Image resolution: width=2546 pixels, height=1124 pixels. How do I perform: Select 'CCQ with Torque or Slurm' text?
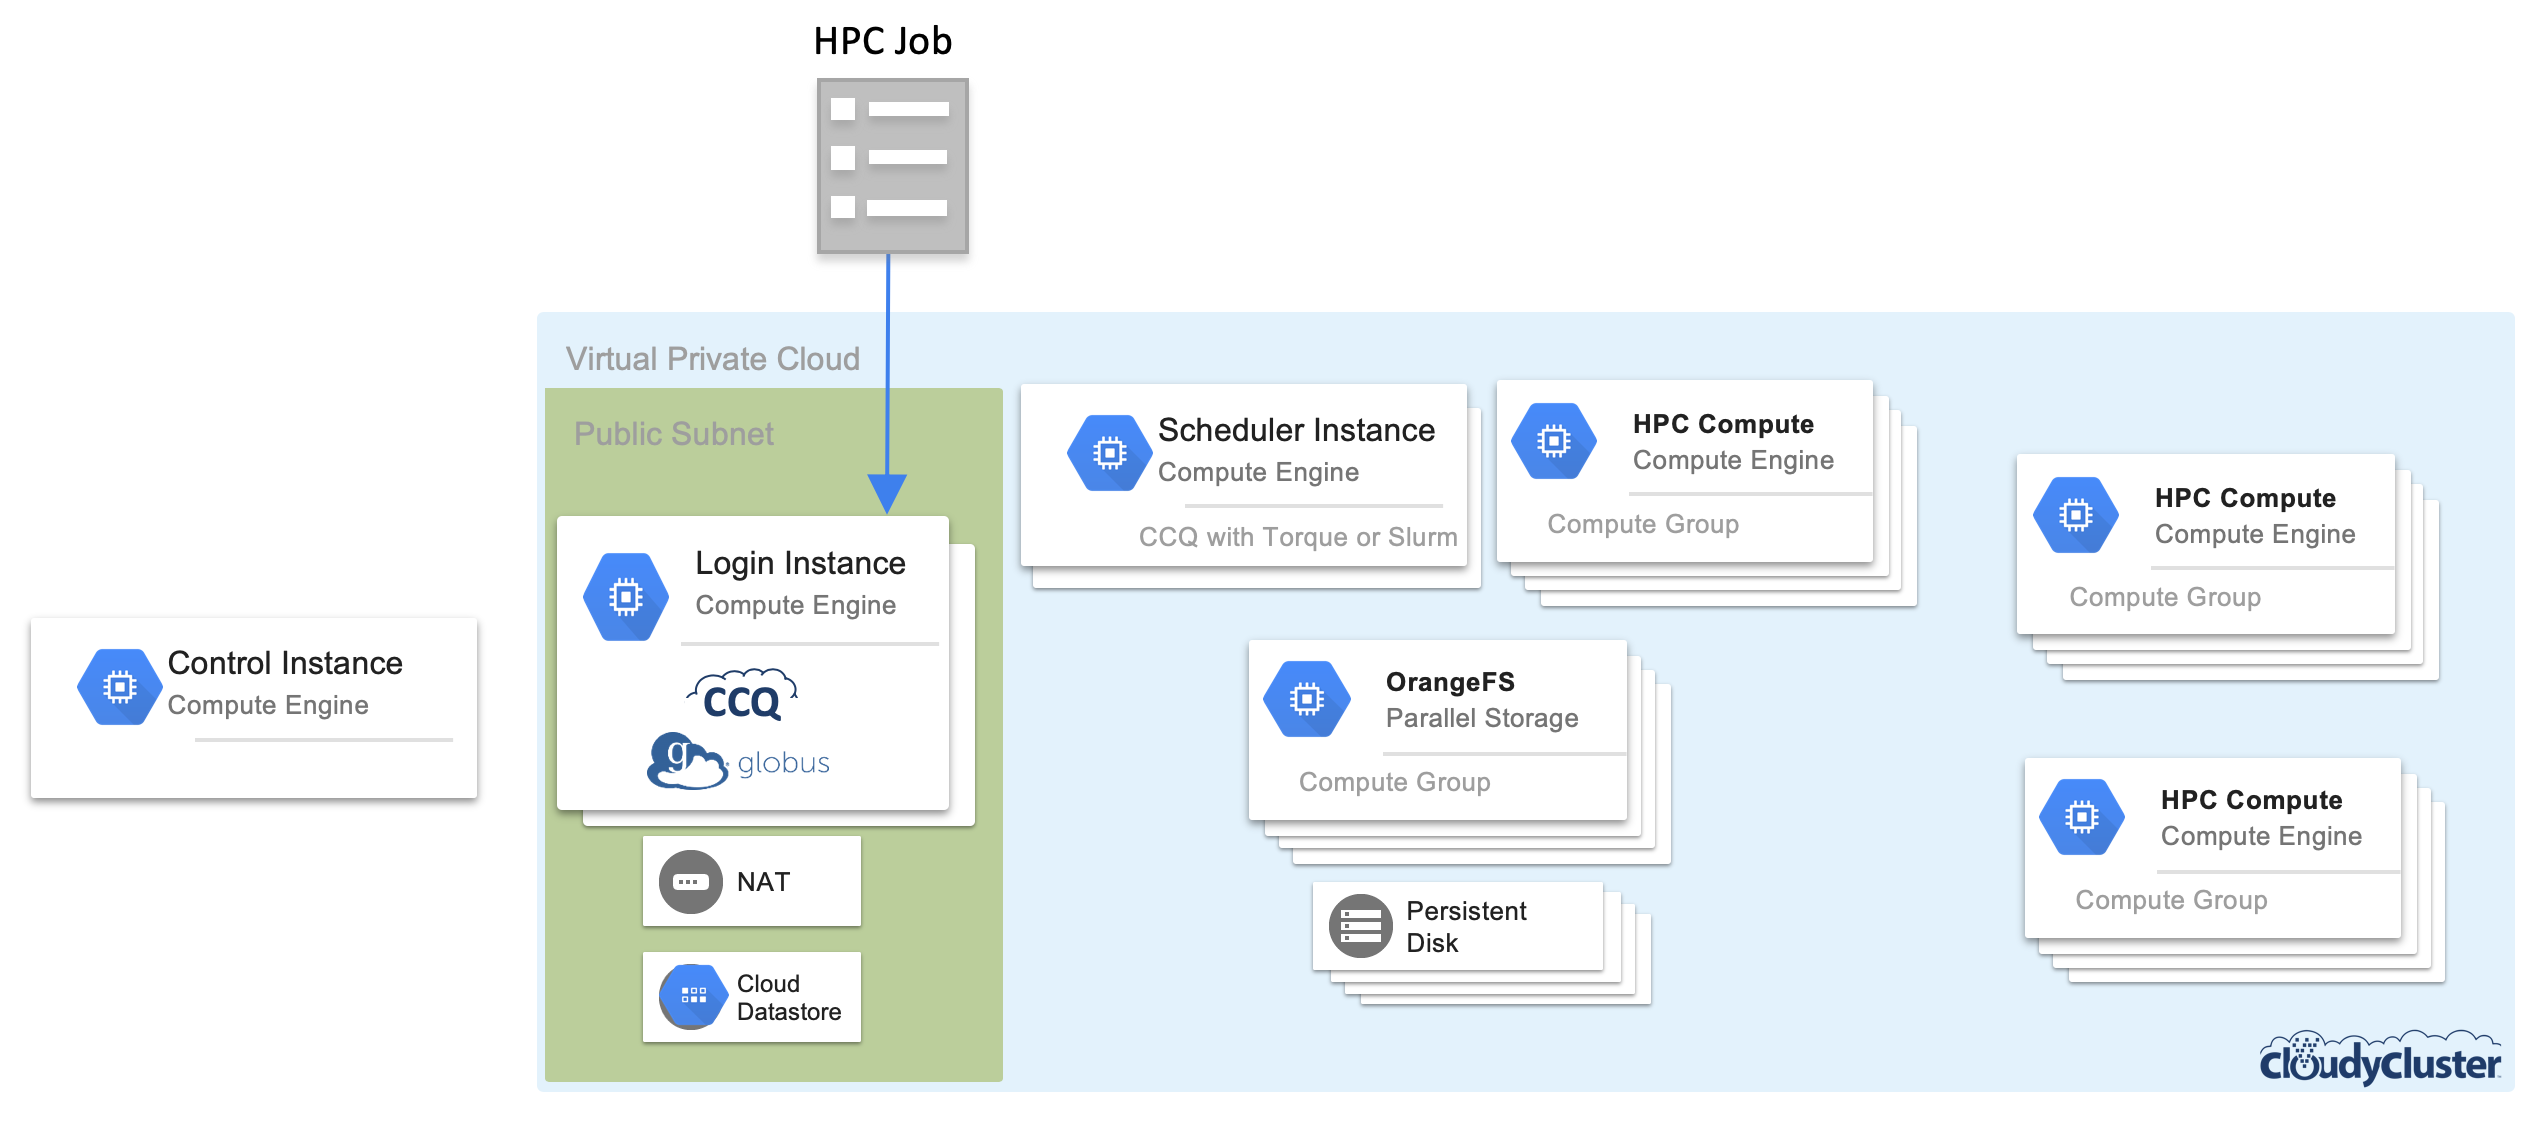1298,537
